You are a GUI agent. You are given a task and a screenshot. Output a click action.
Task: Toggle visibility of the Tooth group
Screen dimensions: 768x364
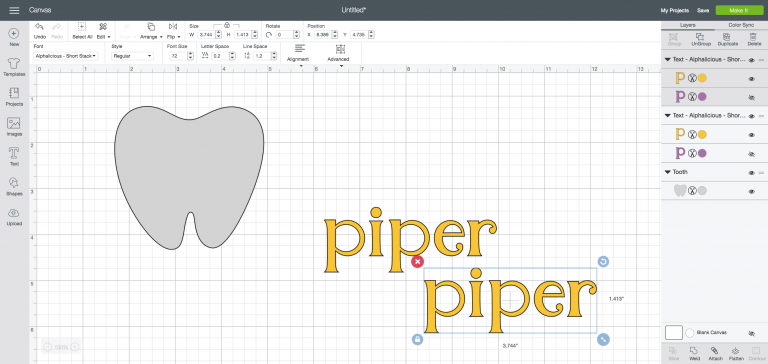pos(752,172)
